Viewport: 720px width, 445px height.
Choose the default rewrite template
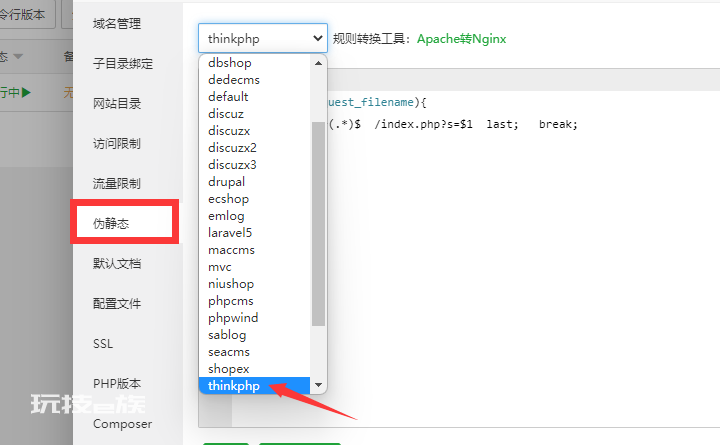255,96
